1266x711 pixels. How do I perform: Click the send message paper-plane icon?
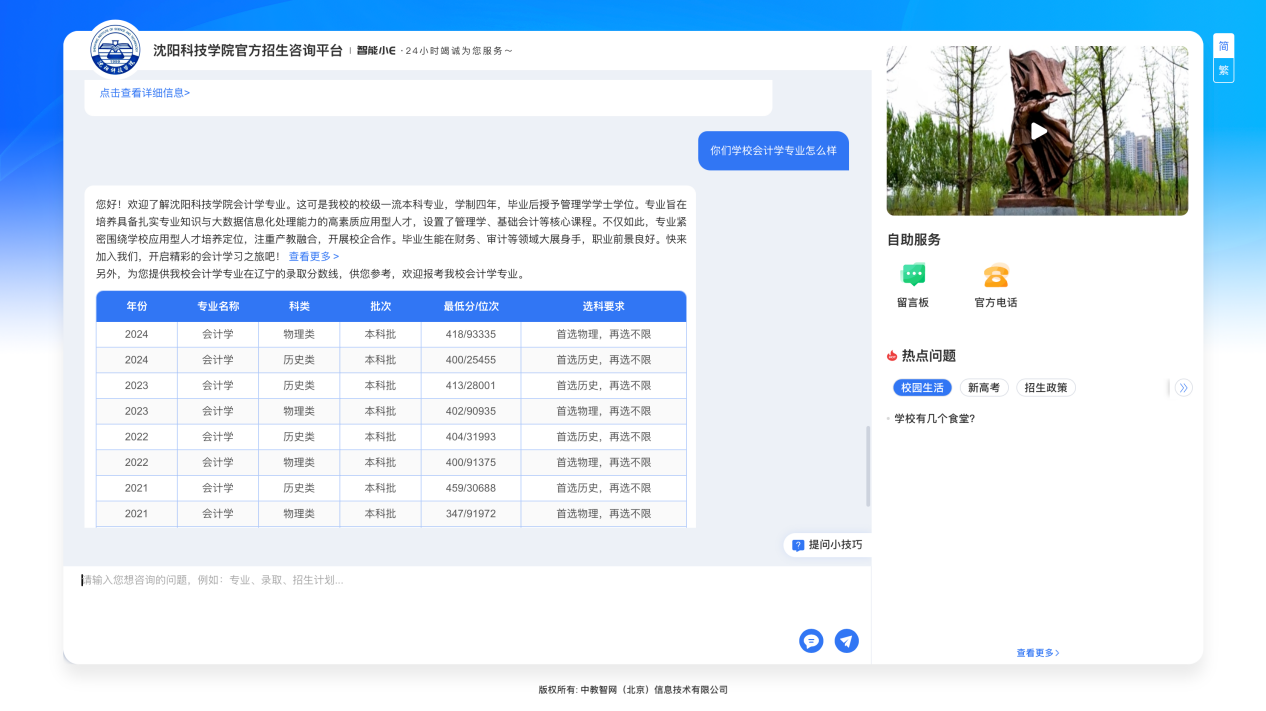(x=846, y=641)
